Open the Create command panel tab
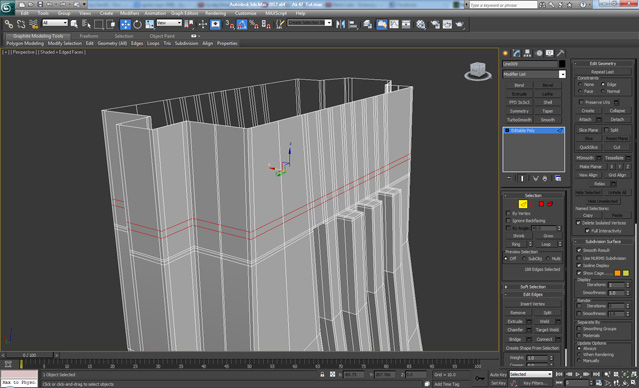639x388 pixels. click(506, 53)
